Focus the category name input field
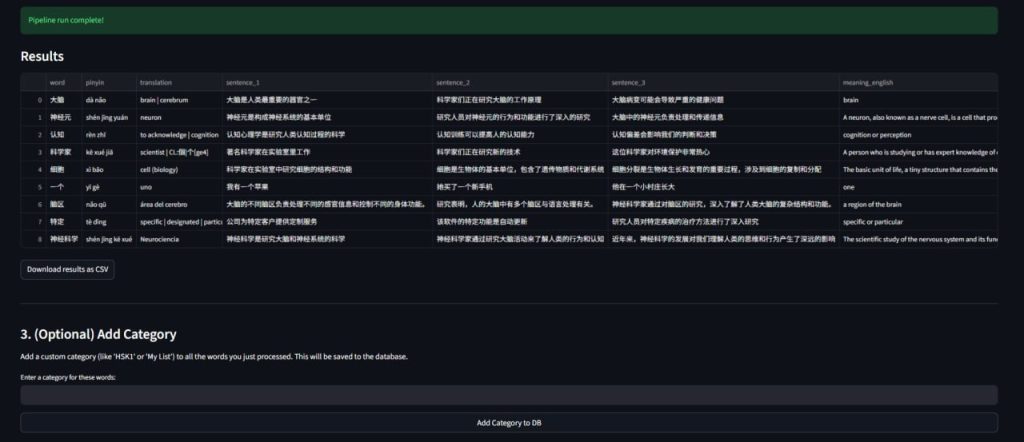1024x442 pixels. (x=509, y=395)
